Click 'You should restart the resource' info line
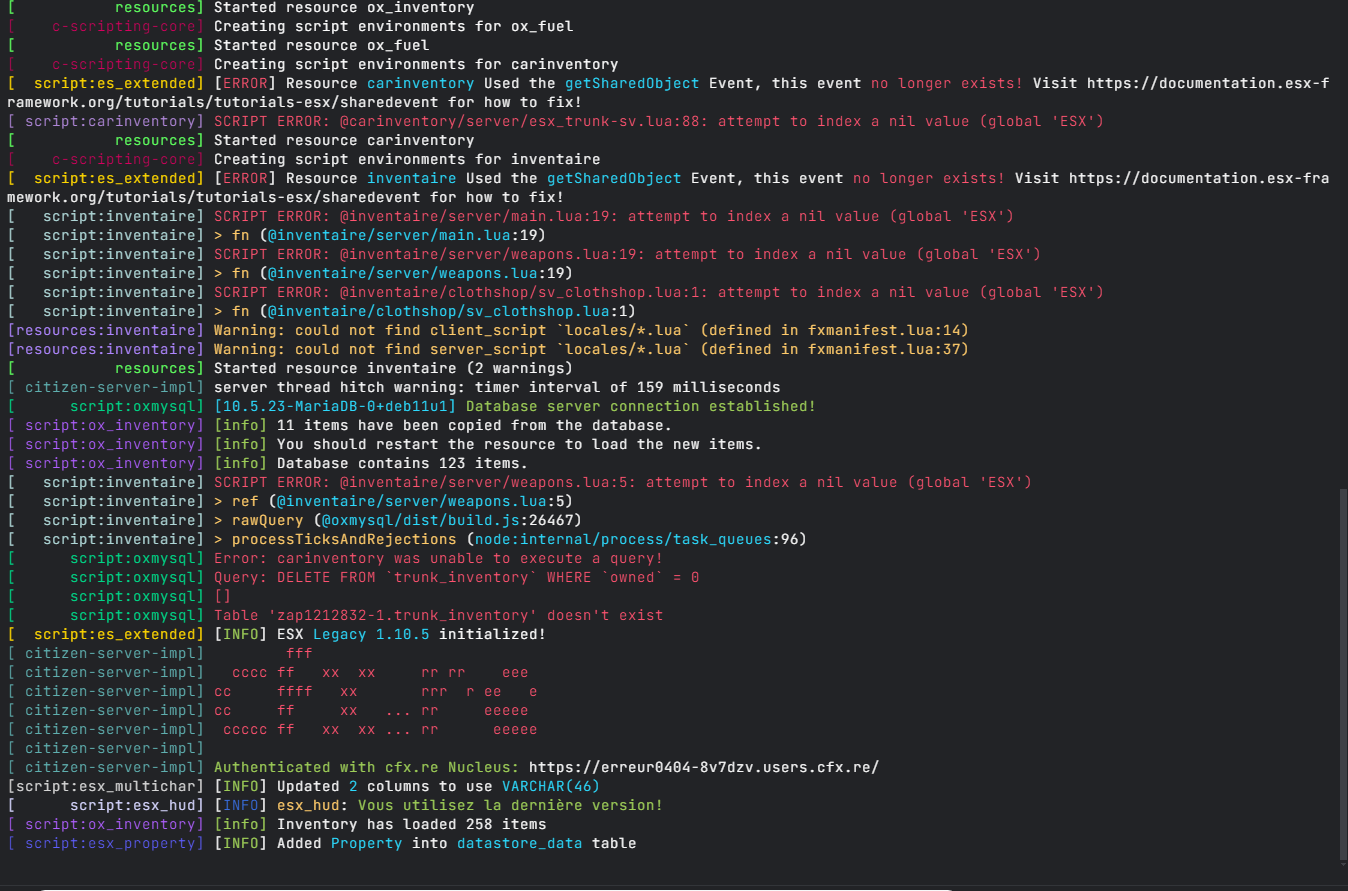The image size is (1348, 891). click(488, 444)
